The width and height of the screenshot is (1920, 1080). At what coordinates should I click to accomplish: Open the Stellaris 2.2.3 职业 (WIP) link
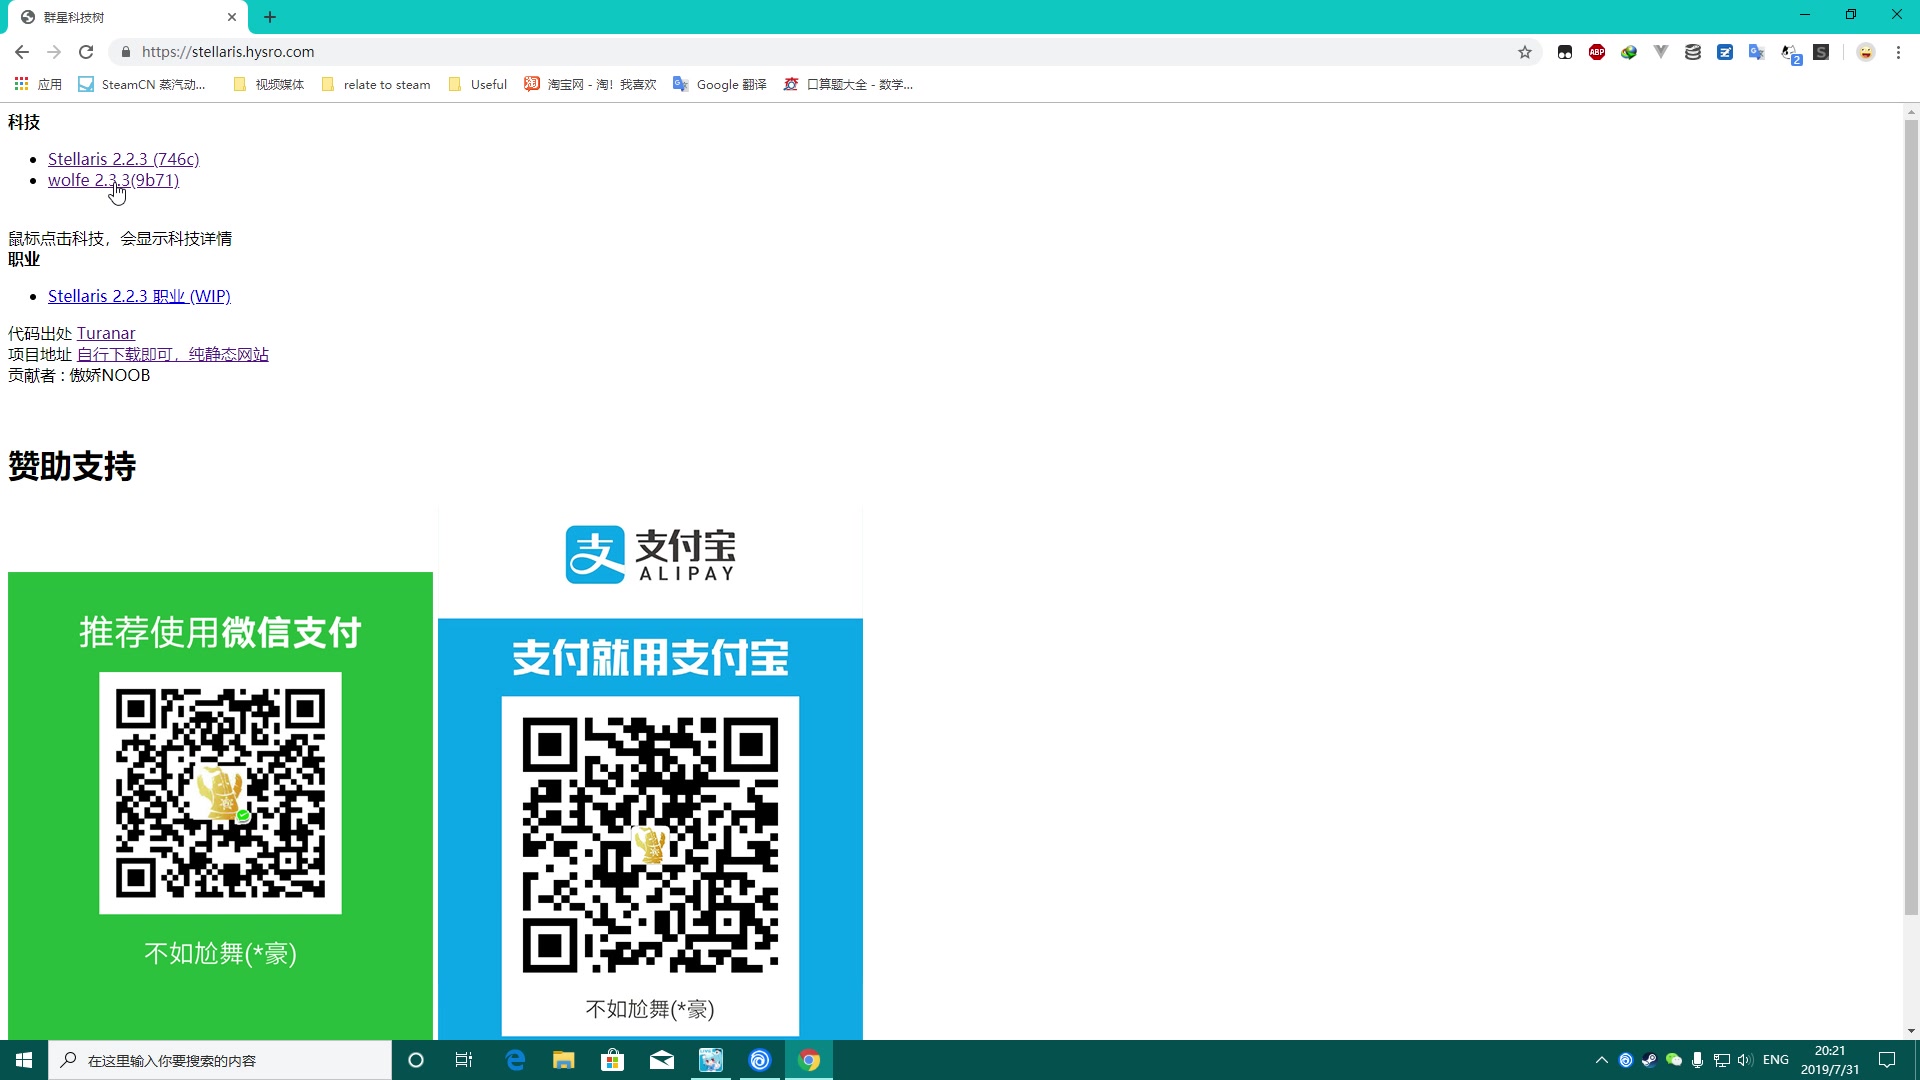pos(139,296)
